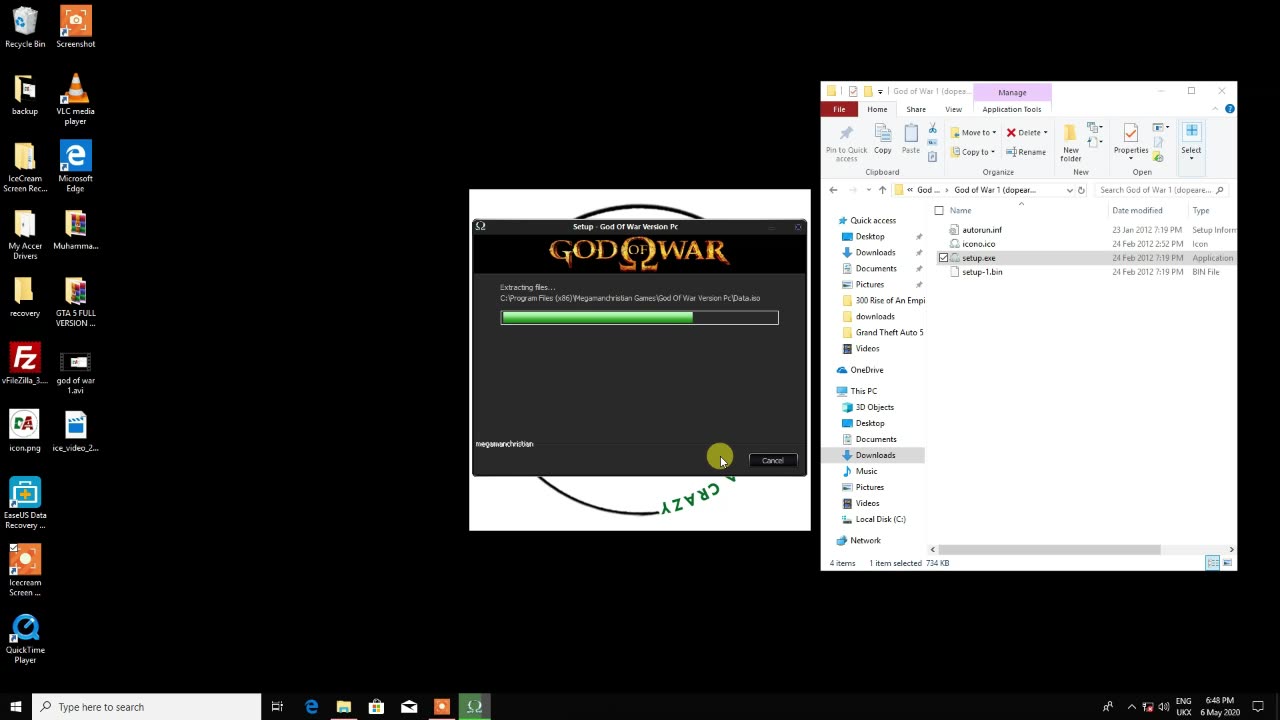The height and width of the screenshot is (720, 1280).
Task: Click Rename in Organize group
Action: pyautogui.click(x=1025, y=152)
